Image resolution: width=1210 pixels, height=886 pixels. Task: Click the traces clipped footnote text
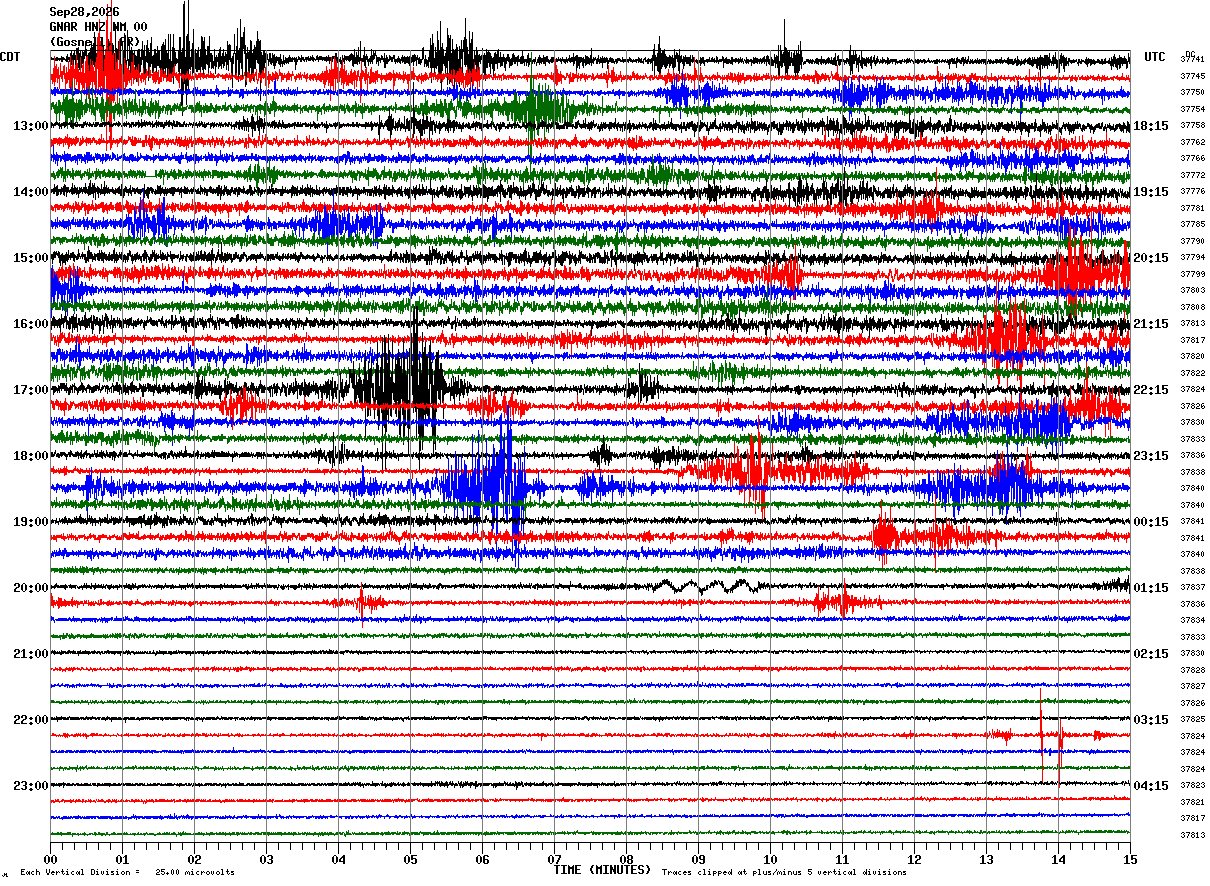coord(784,872)
